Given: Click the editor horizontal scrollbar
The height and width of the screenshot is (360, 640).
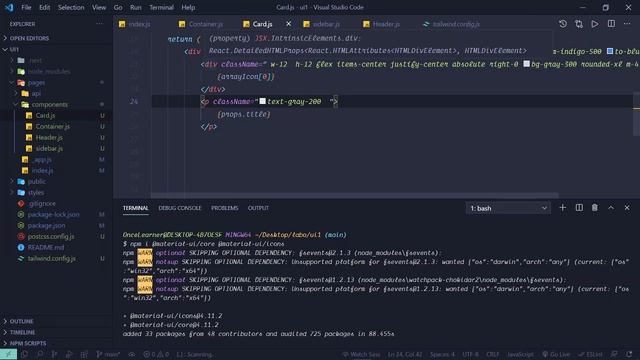Looking at the screenshot, I should tap(355, 196).
